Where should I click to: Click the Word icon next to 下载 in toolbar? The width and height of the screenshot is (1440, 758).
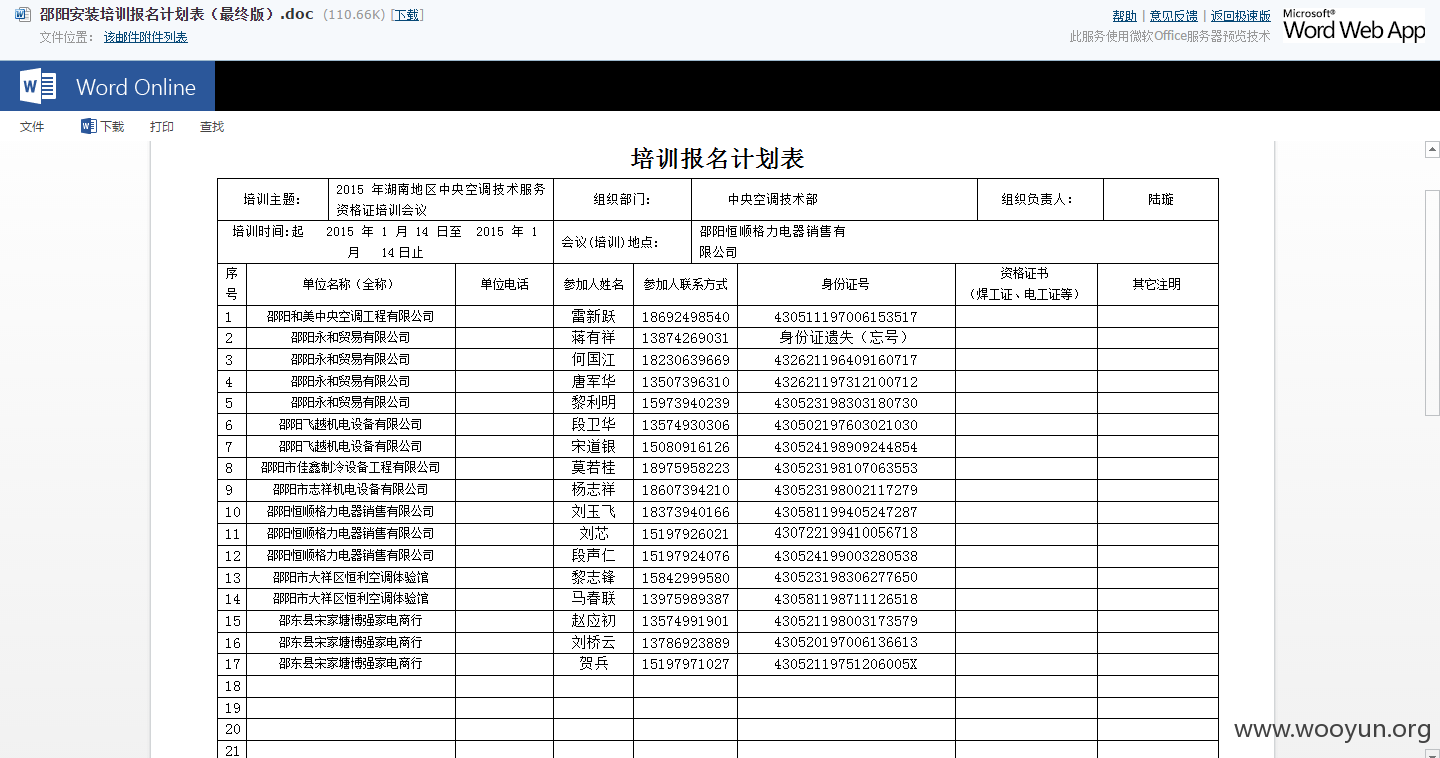[88, 126]
